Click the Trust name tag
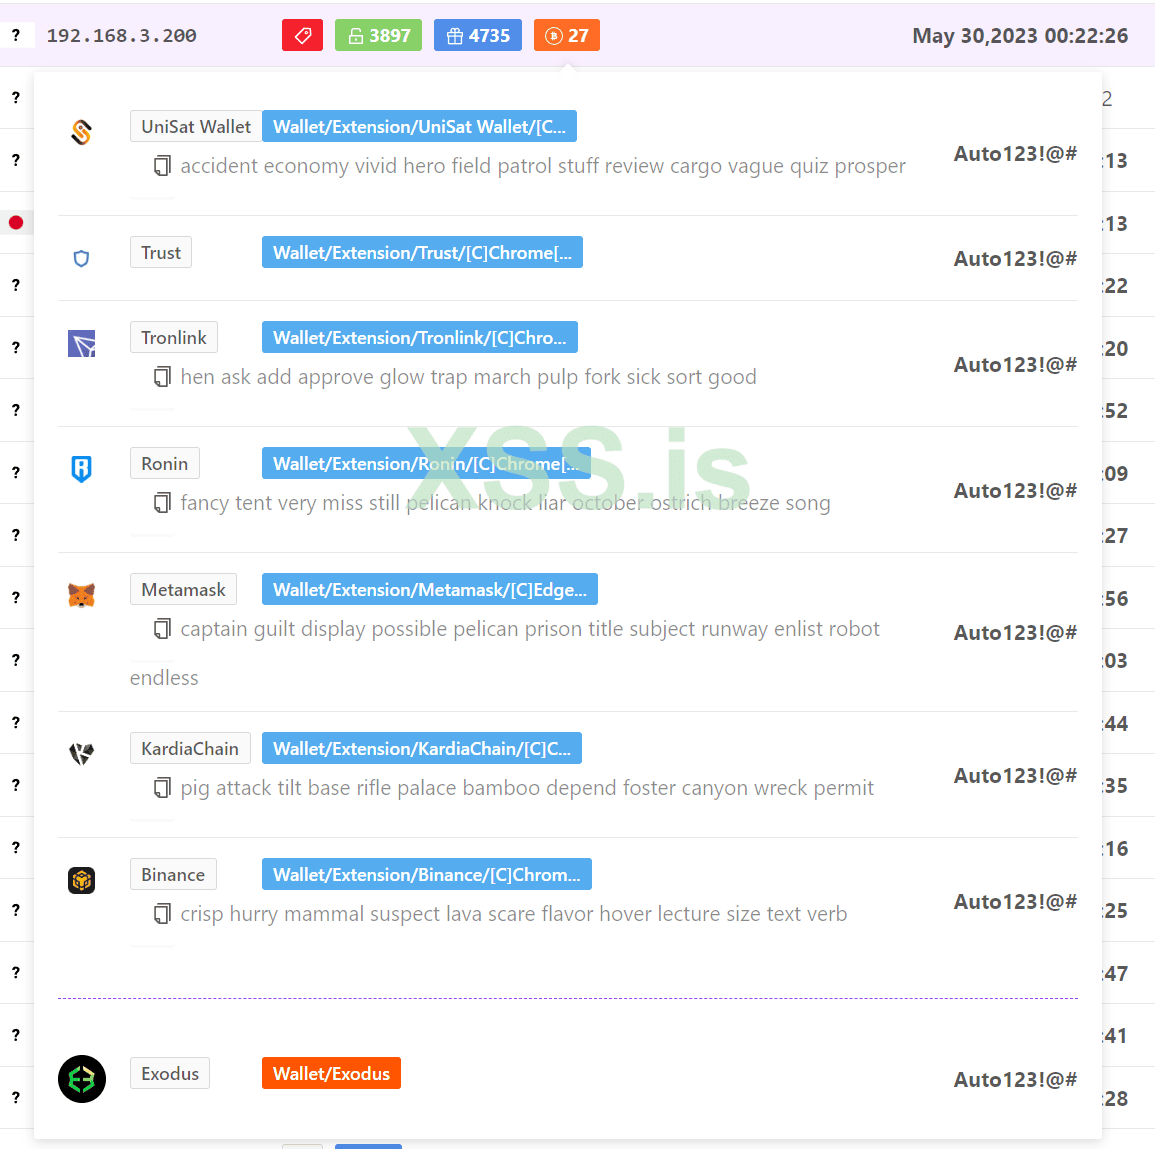The height and width of the screenshot is (1149, 1155). tap(161, 253)
